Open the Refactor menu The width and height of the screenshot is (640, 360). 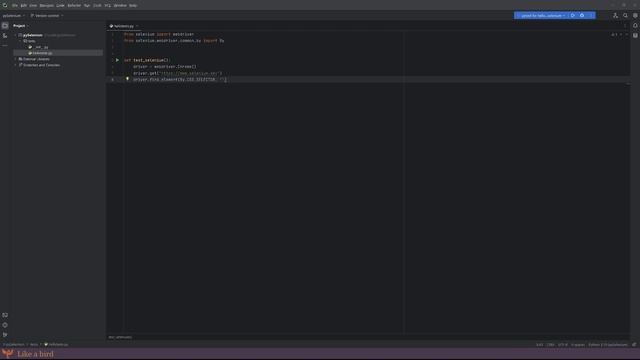pyautogui.click(x=74, y=5)
